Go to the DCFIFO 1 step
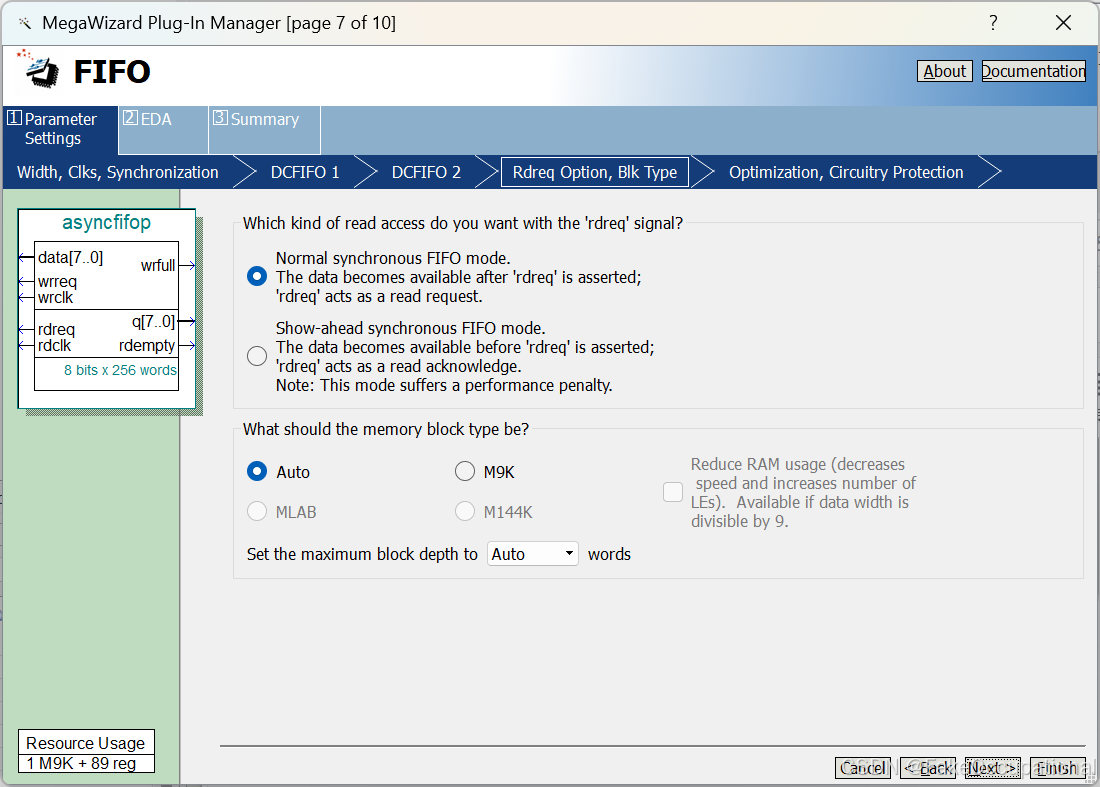The image size is (1100, 787). 305,173
